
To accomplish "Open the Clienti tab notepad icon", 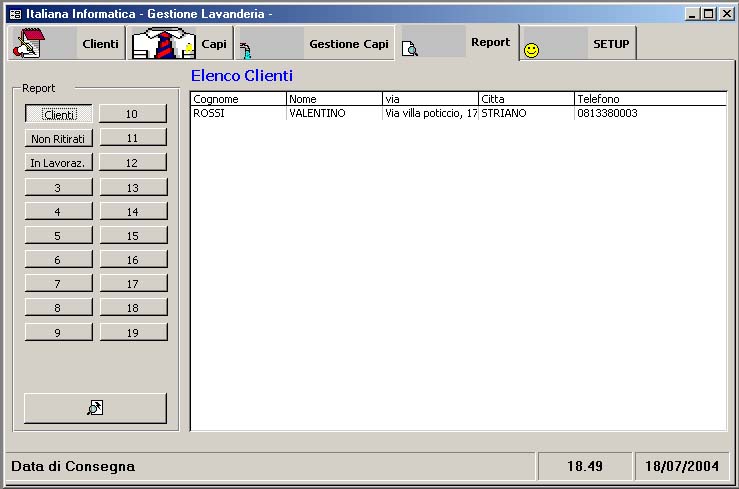I will click(29, 43).
